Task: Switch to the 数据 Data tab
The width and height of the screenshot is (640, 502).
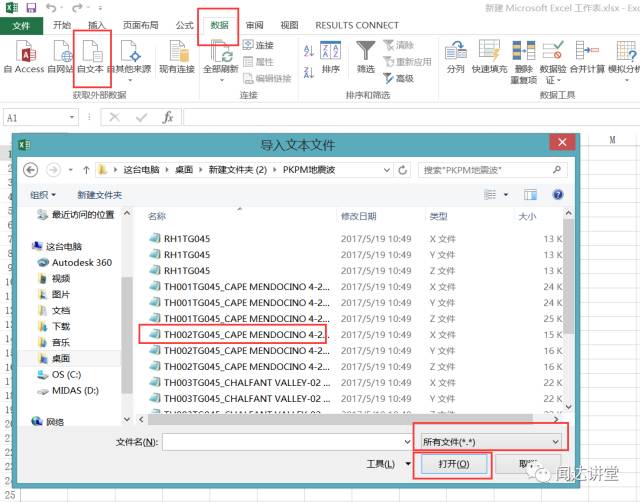Action: [x=219, y=25]
